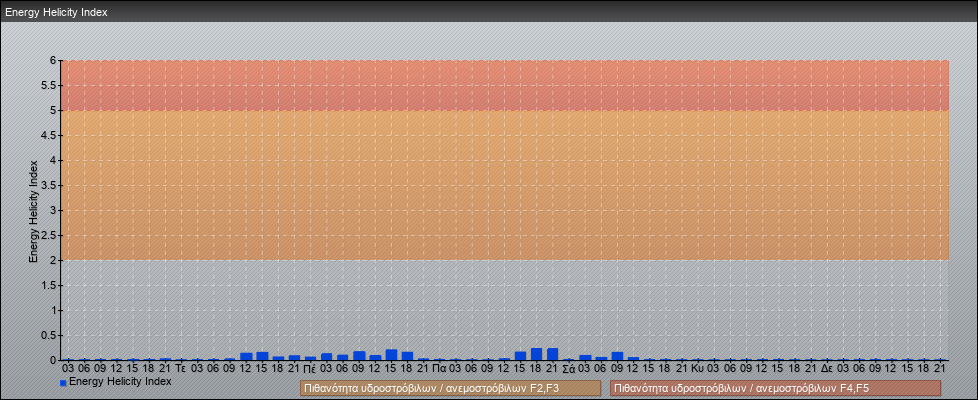Click the y-axis value 6
The width and height of the screenshot is (978, 400).
pos(54,61)
